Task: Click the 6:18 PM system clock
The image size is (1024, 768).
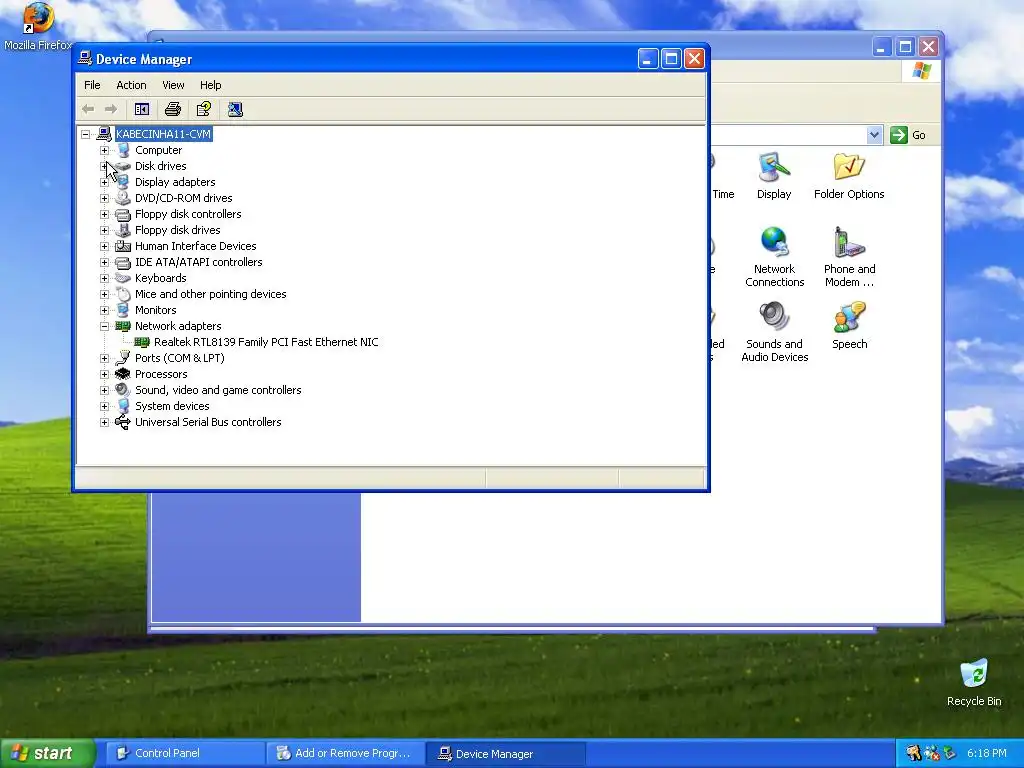Action: click(987, 753)
